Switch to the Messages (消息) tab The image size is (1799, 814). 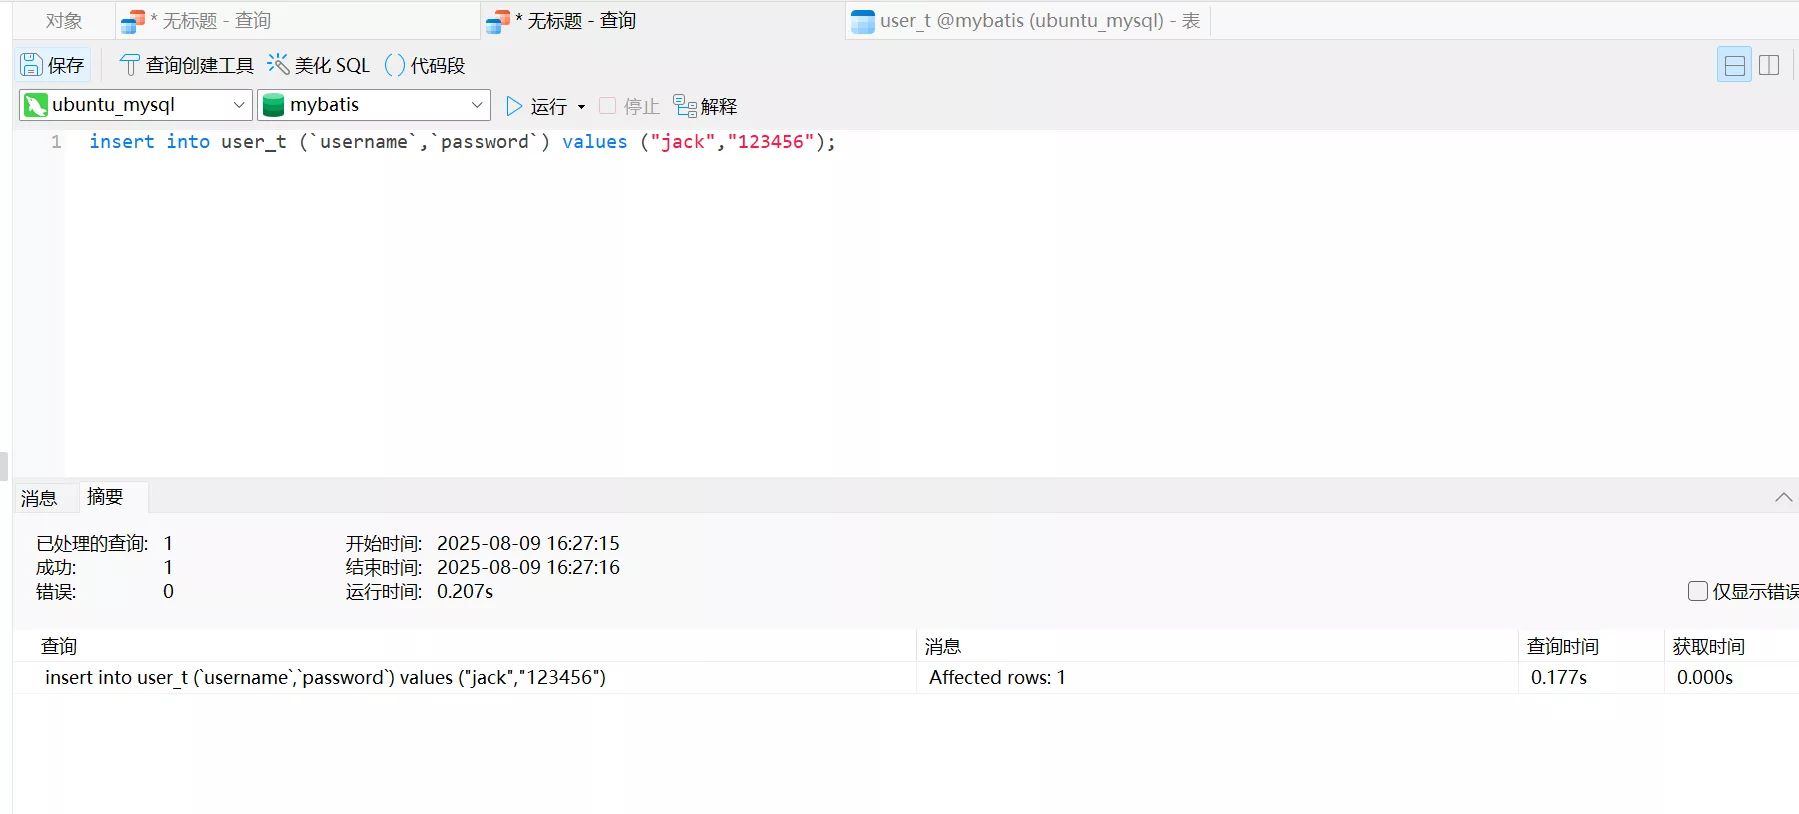[x=39, y=498]
